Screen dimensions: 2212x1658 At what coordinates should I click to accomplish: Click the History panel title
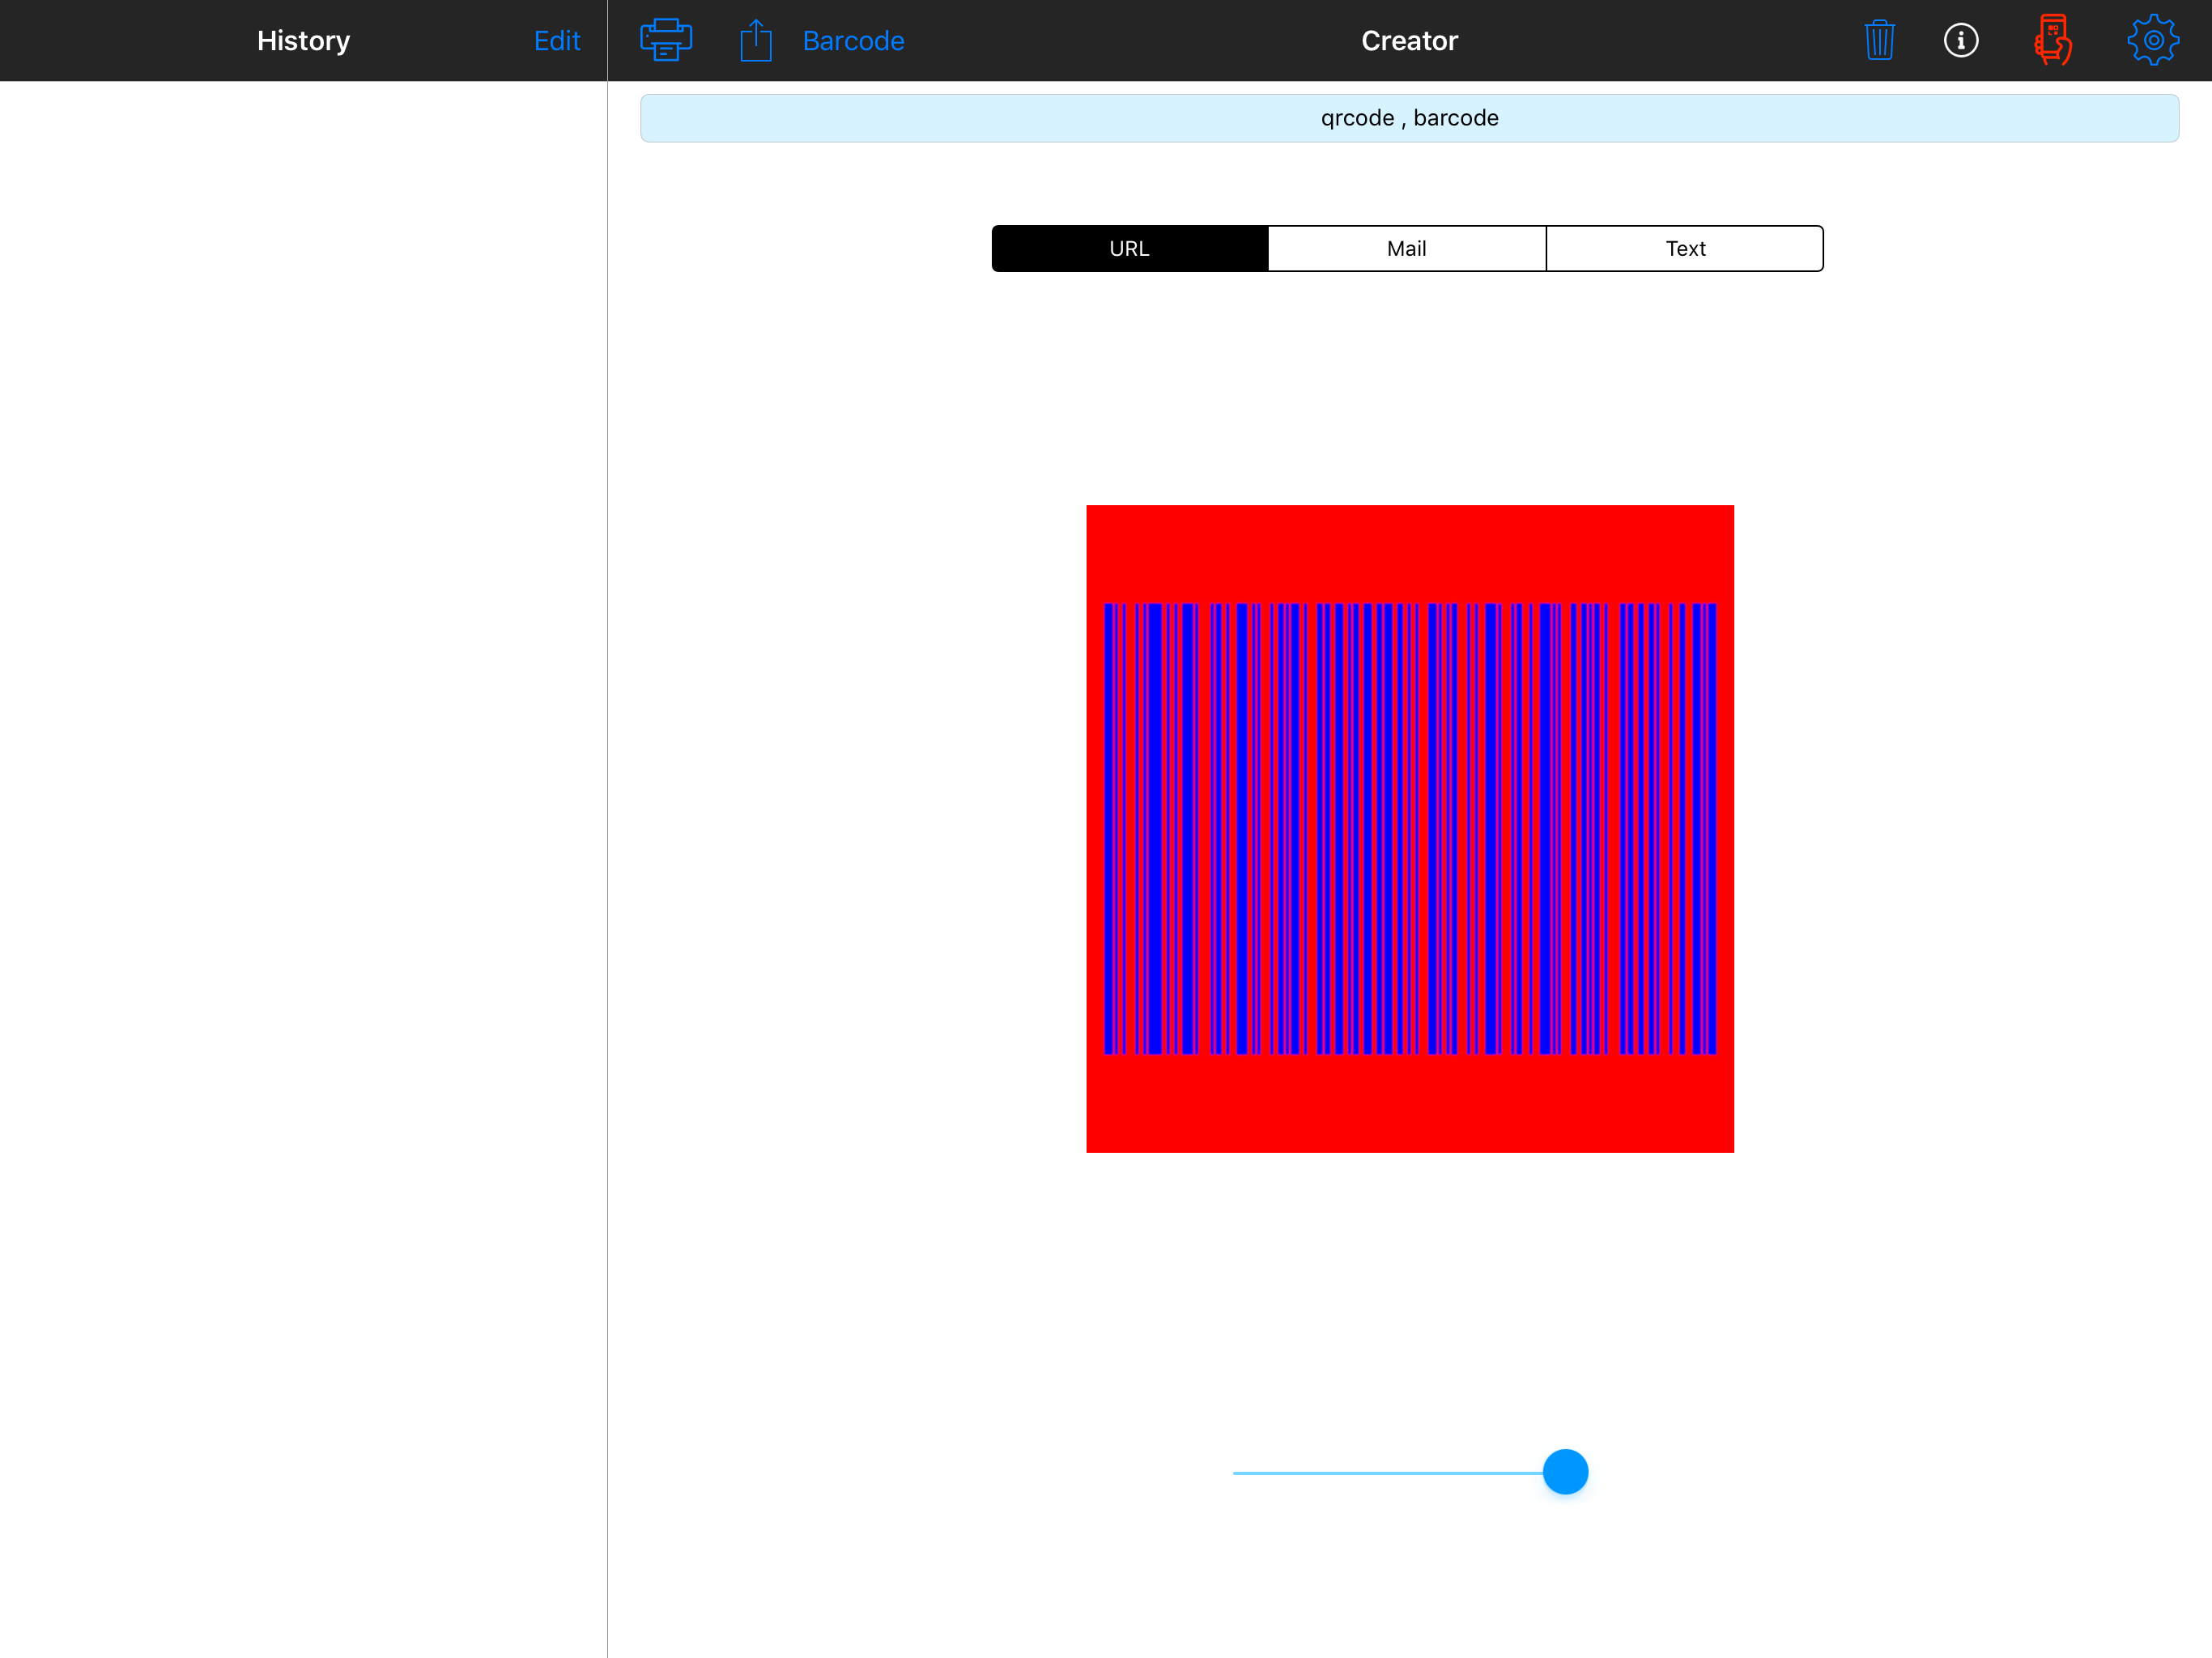(303, 40)
